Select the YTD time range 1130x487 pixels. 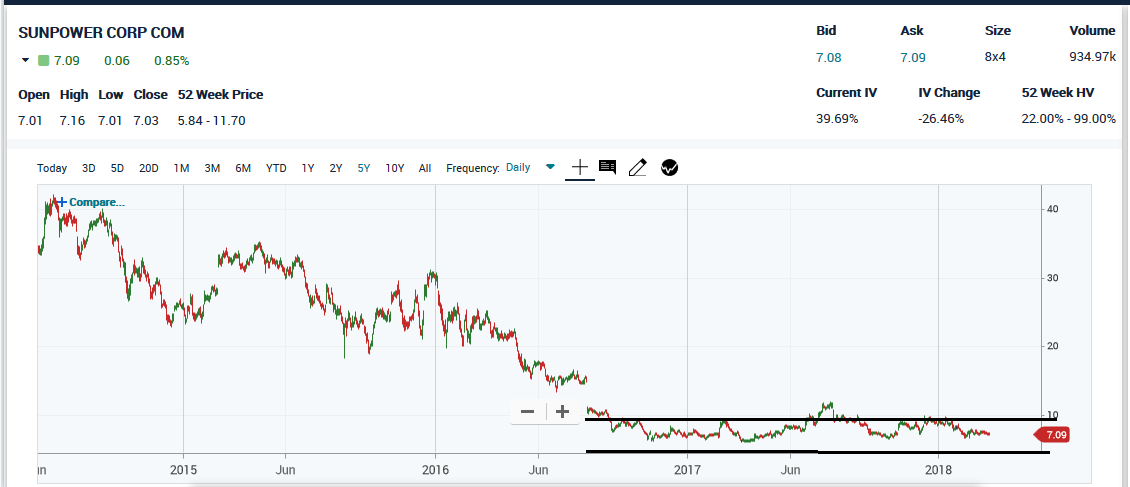click(x=276, y=168)
